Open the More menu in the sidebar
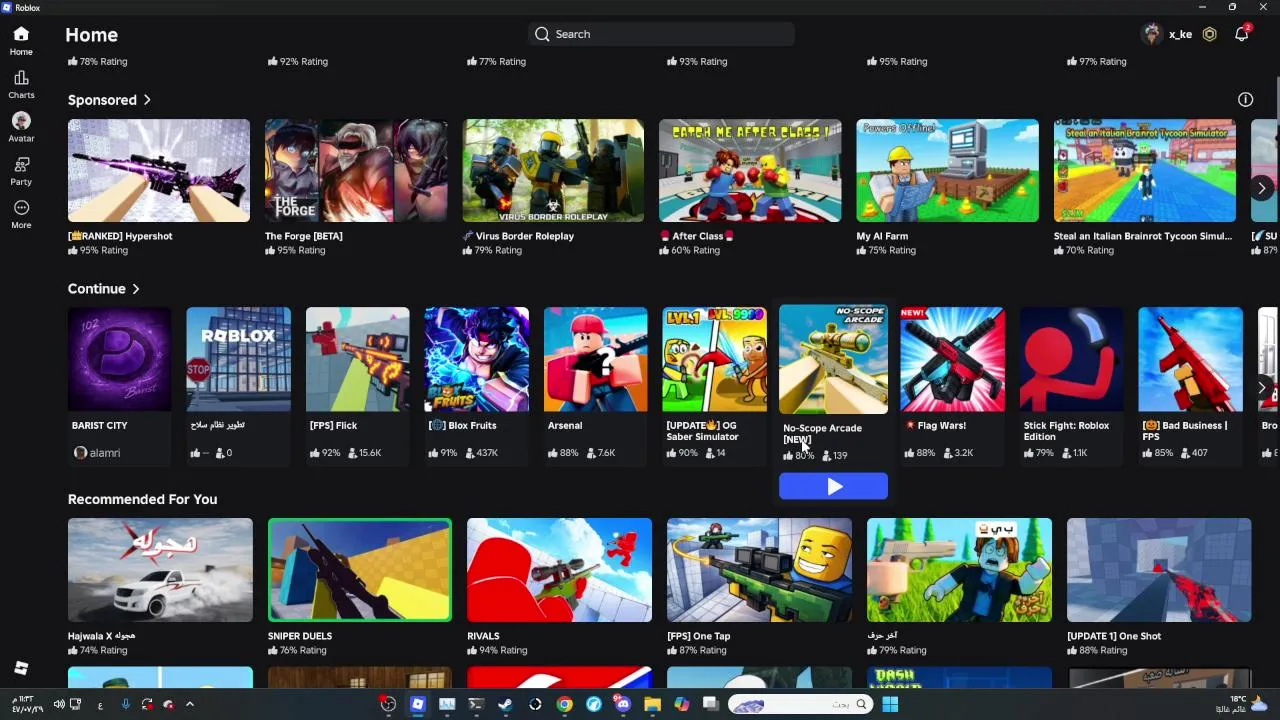The image size is (1280, 720). tap(21, 215)
